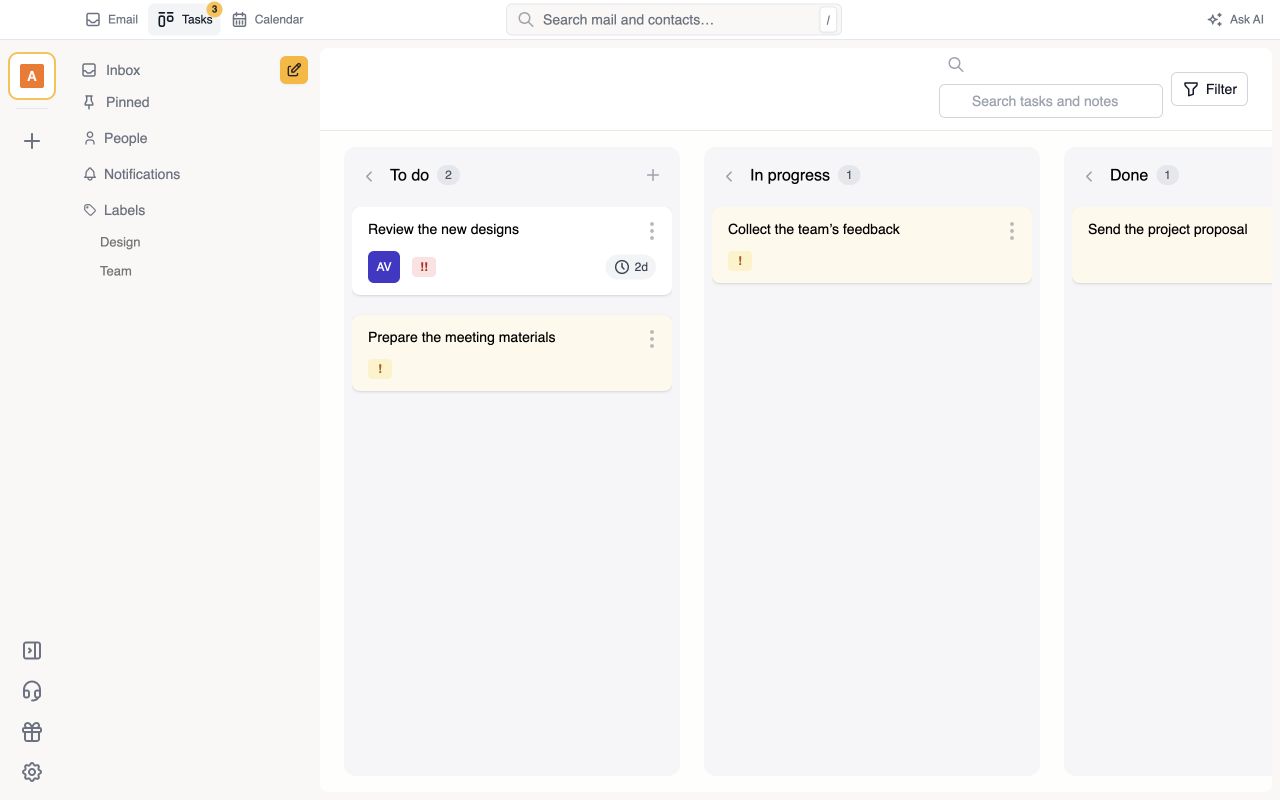This screenshot has width=1280, height=800.
Task: Open settings gear icon
Action: pyautogui.click(x=32, y=772)
